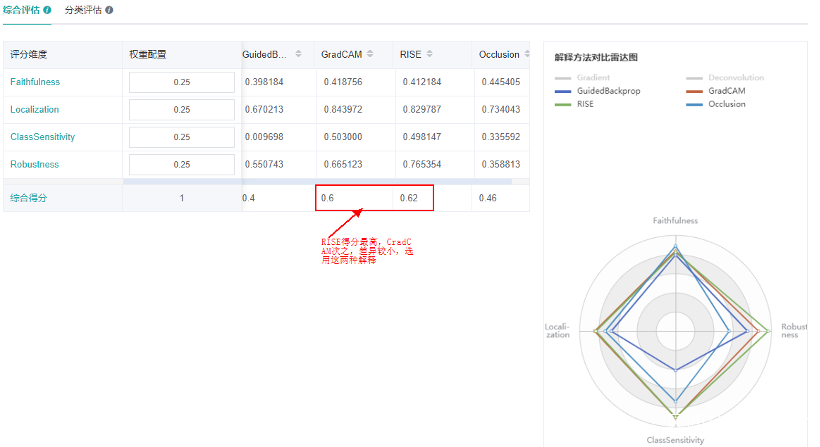820x447 pixels.
Task: Hide GradCAM series in legend
Action: tap(715, 91)
